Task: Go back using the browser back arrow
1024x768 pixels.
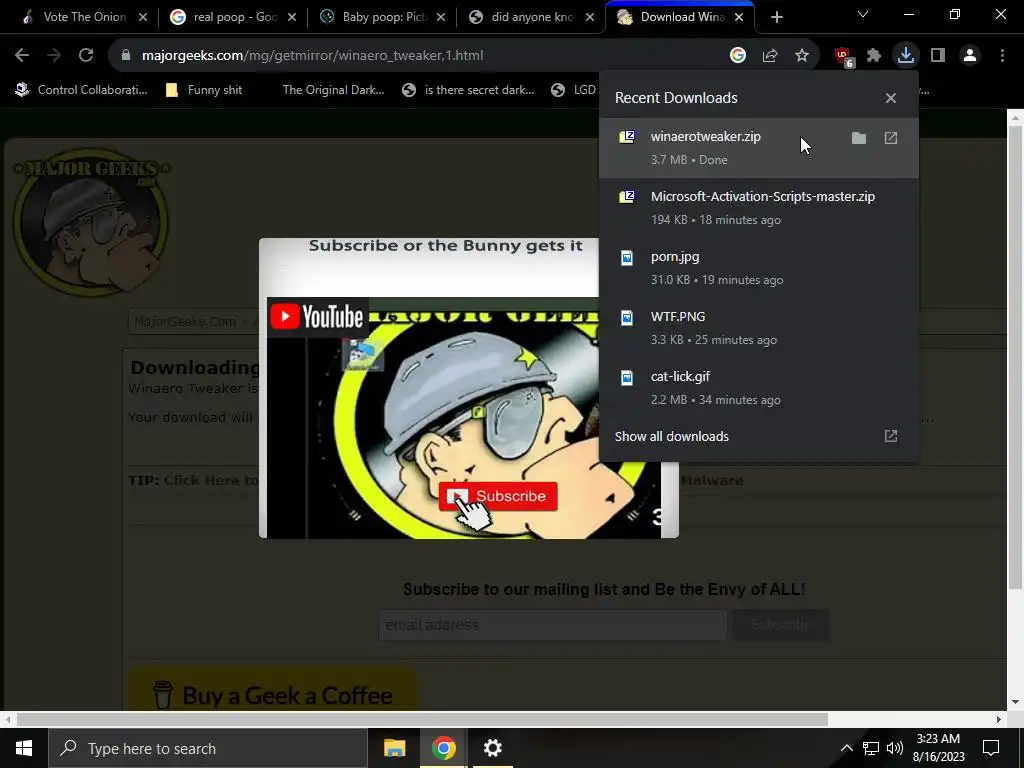Action: (x=22, y=56)
